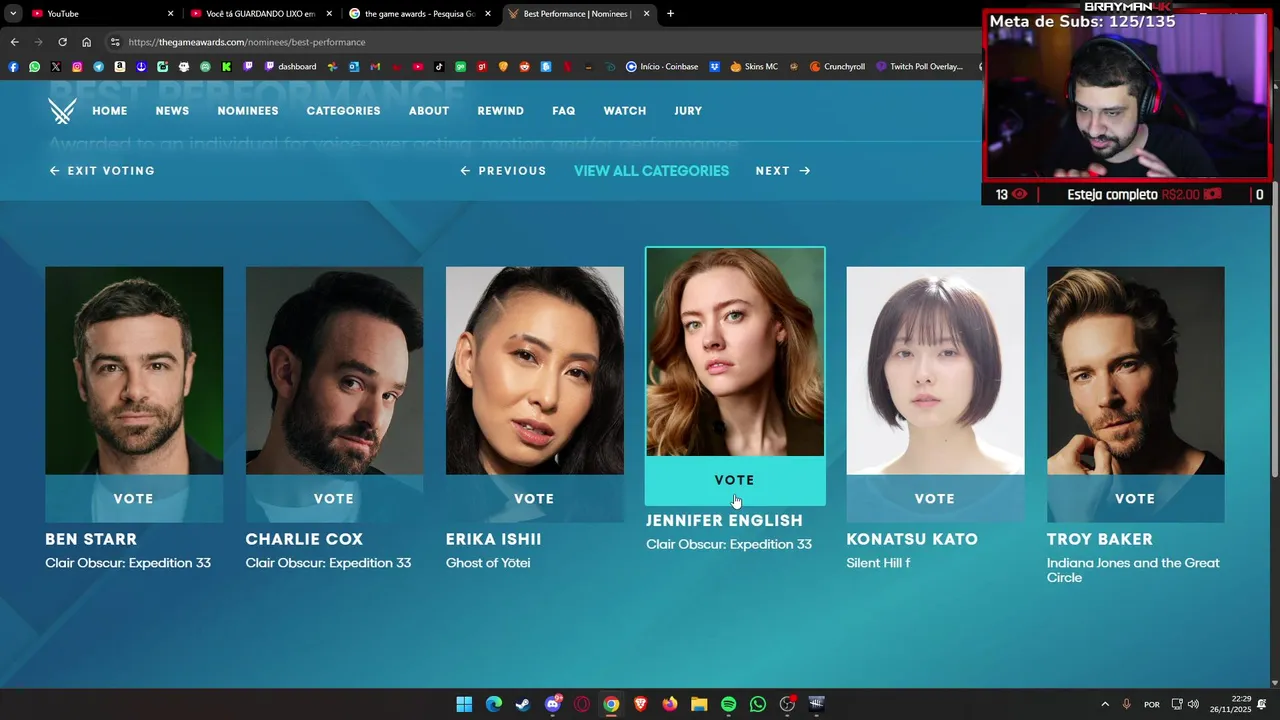Expand system tray hidden icons chevron
This screenshot has height=720, width=1280.
[1105, 704]
